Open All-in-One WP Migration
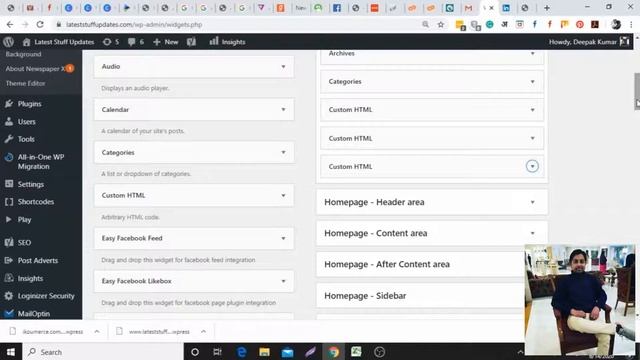The height and width of the screenshot is (360, 640). point(40,162)
